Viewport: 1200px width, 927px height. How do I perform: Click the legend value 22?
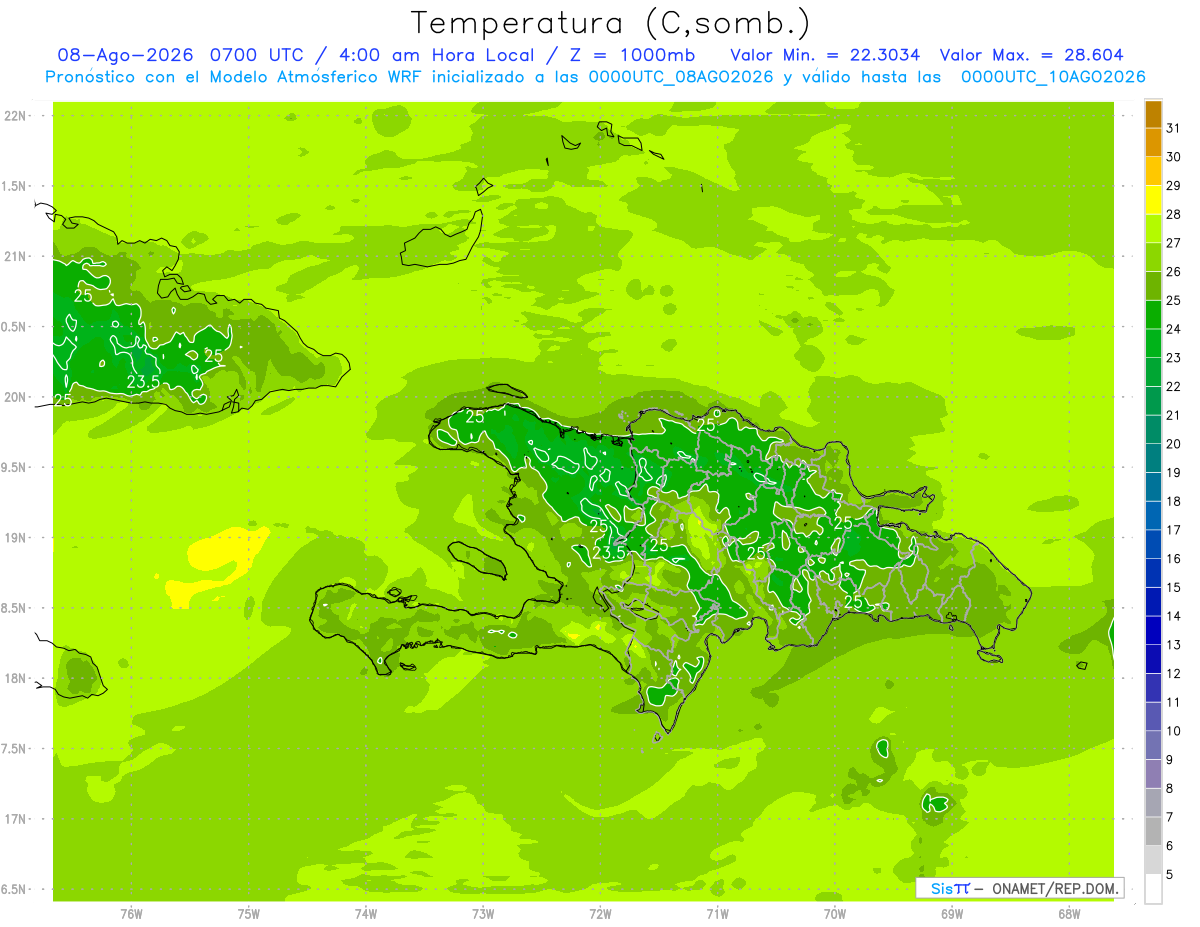pyautogui.click(x=1174, y=386)
